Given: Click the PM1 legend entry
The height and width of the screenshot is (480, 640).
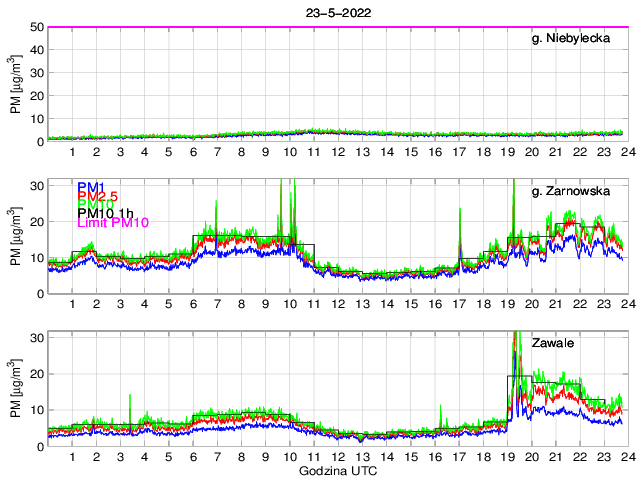Looking at the screenshot, I should click(x=91, y=187).
